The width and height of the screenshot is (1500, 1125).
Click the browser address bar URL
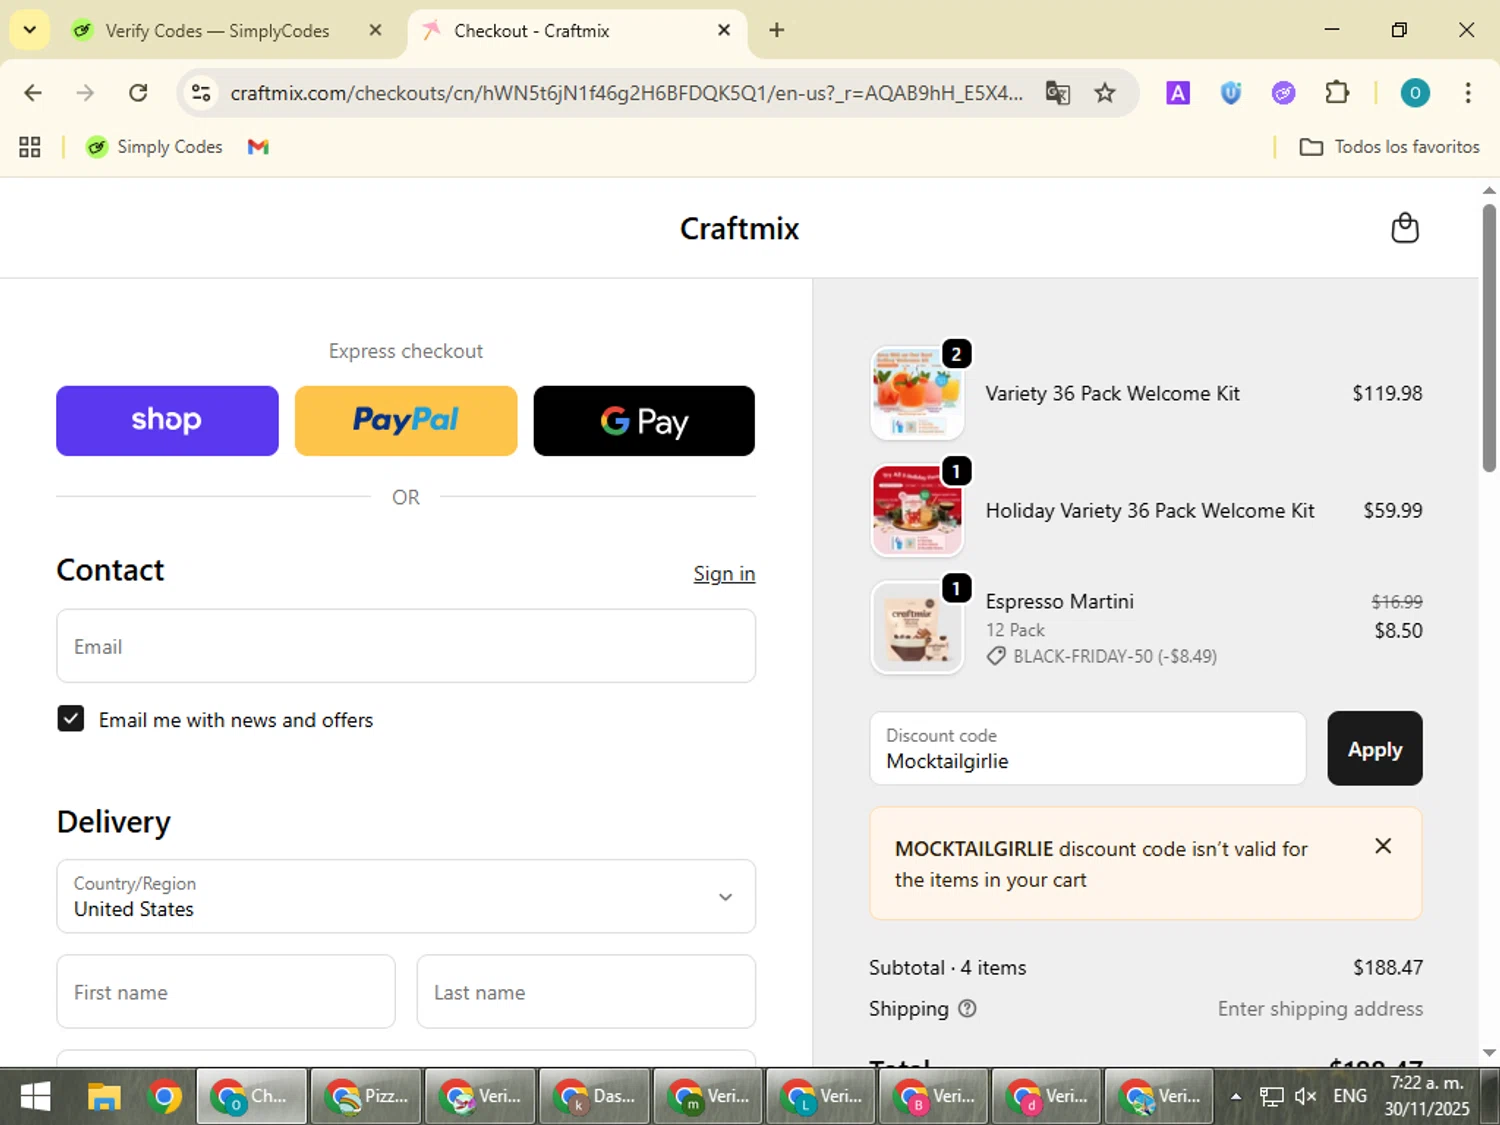point(626,93)
